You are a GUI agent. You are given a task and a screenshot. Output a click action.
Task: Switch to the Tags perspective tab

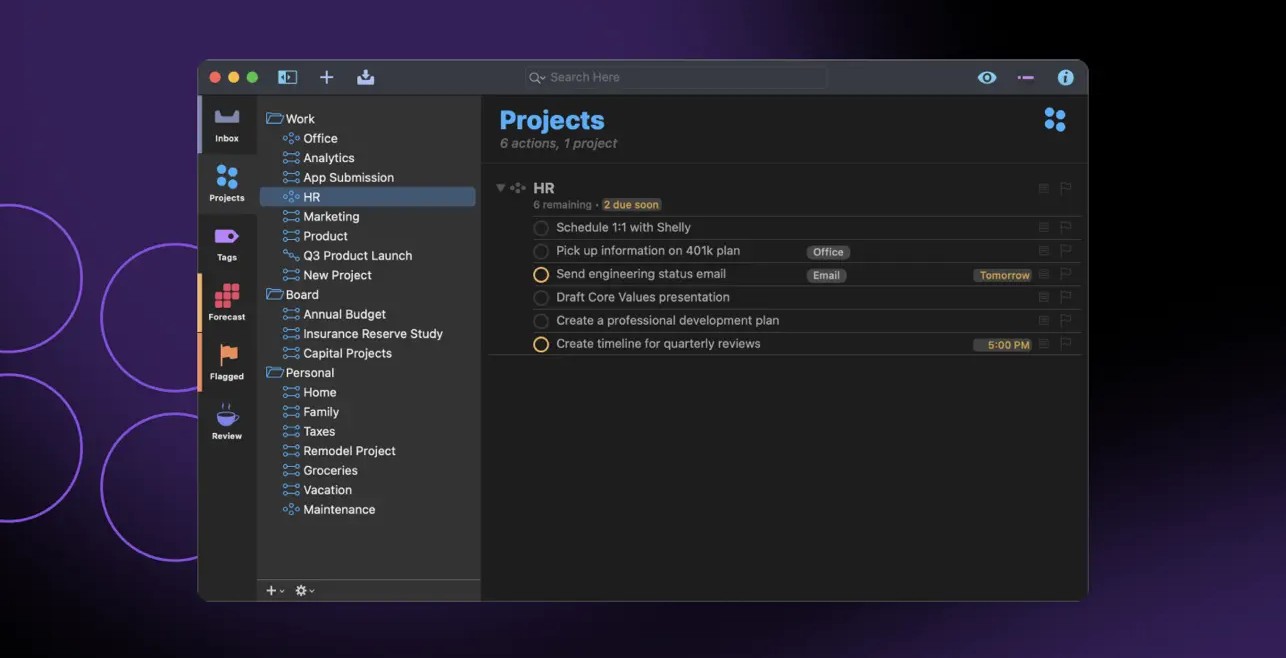coord(227,243)
